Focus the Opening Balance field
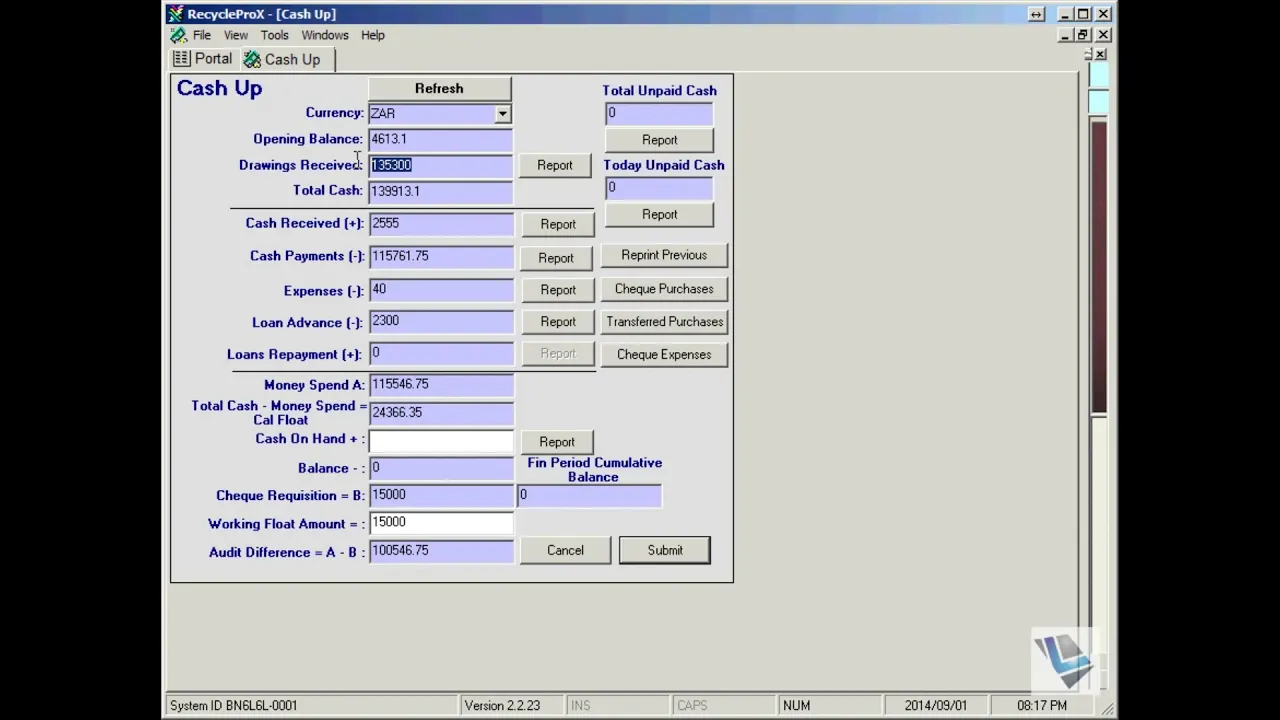The image size is (1280, 720). click(440, 140)
